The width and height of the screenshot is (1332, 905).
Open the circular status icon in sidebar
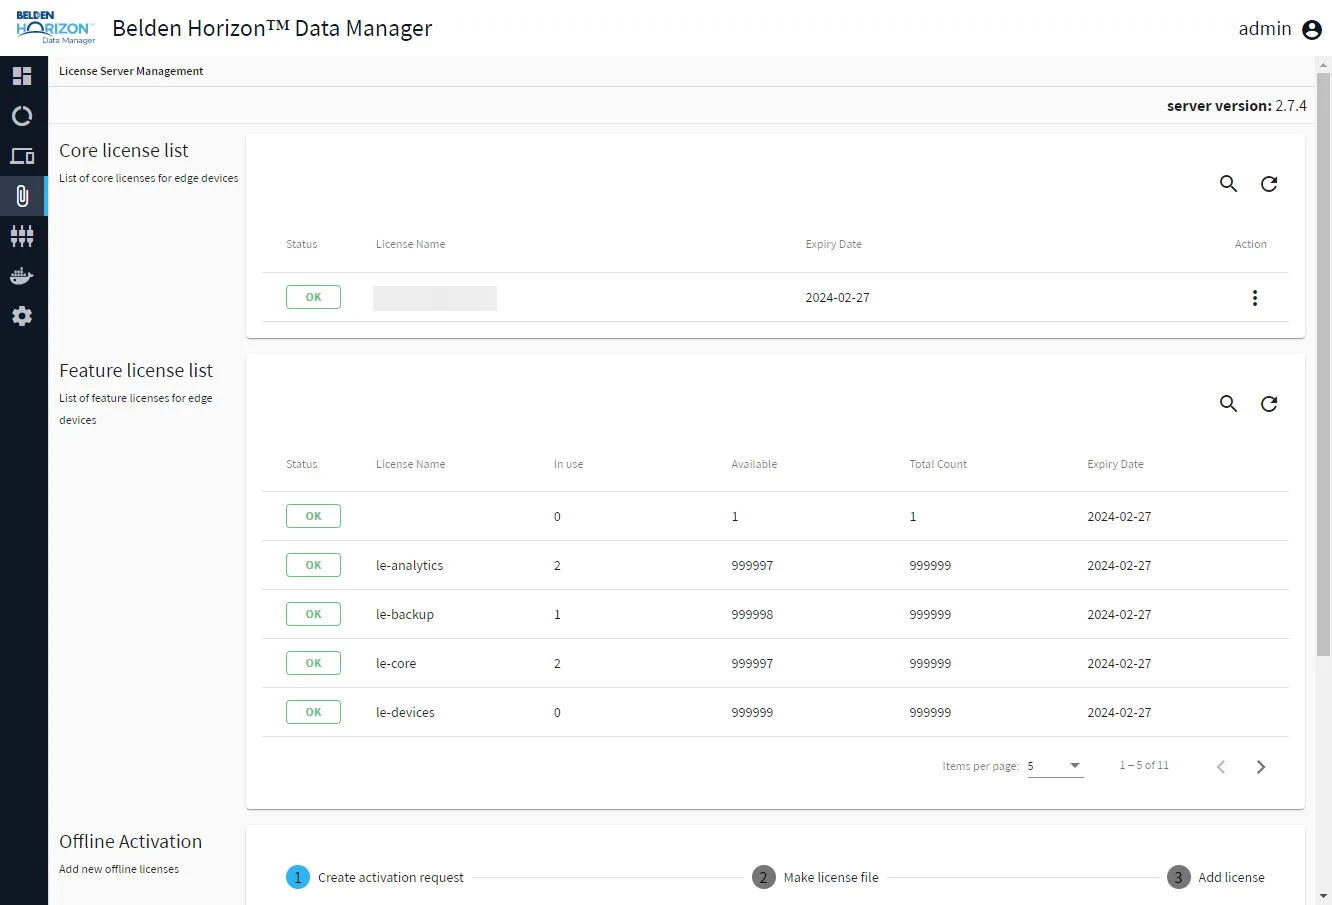click(22, 116)
